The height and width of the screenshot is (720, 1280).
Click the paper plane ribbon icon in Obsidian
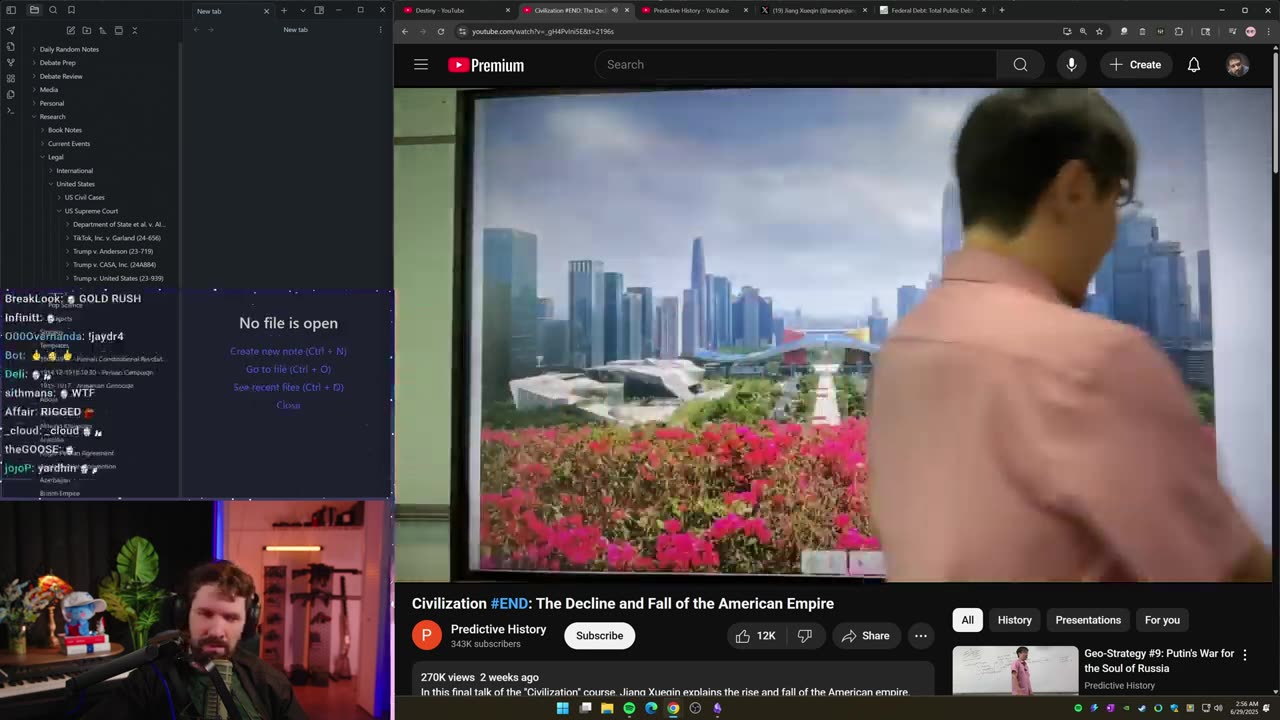pos(11,30)
